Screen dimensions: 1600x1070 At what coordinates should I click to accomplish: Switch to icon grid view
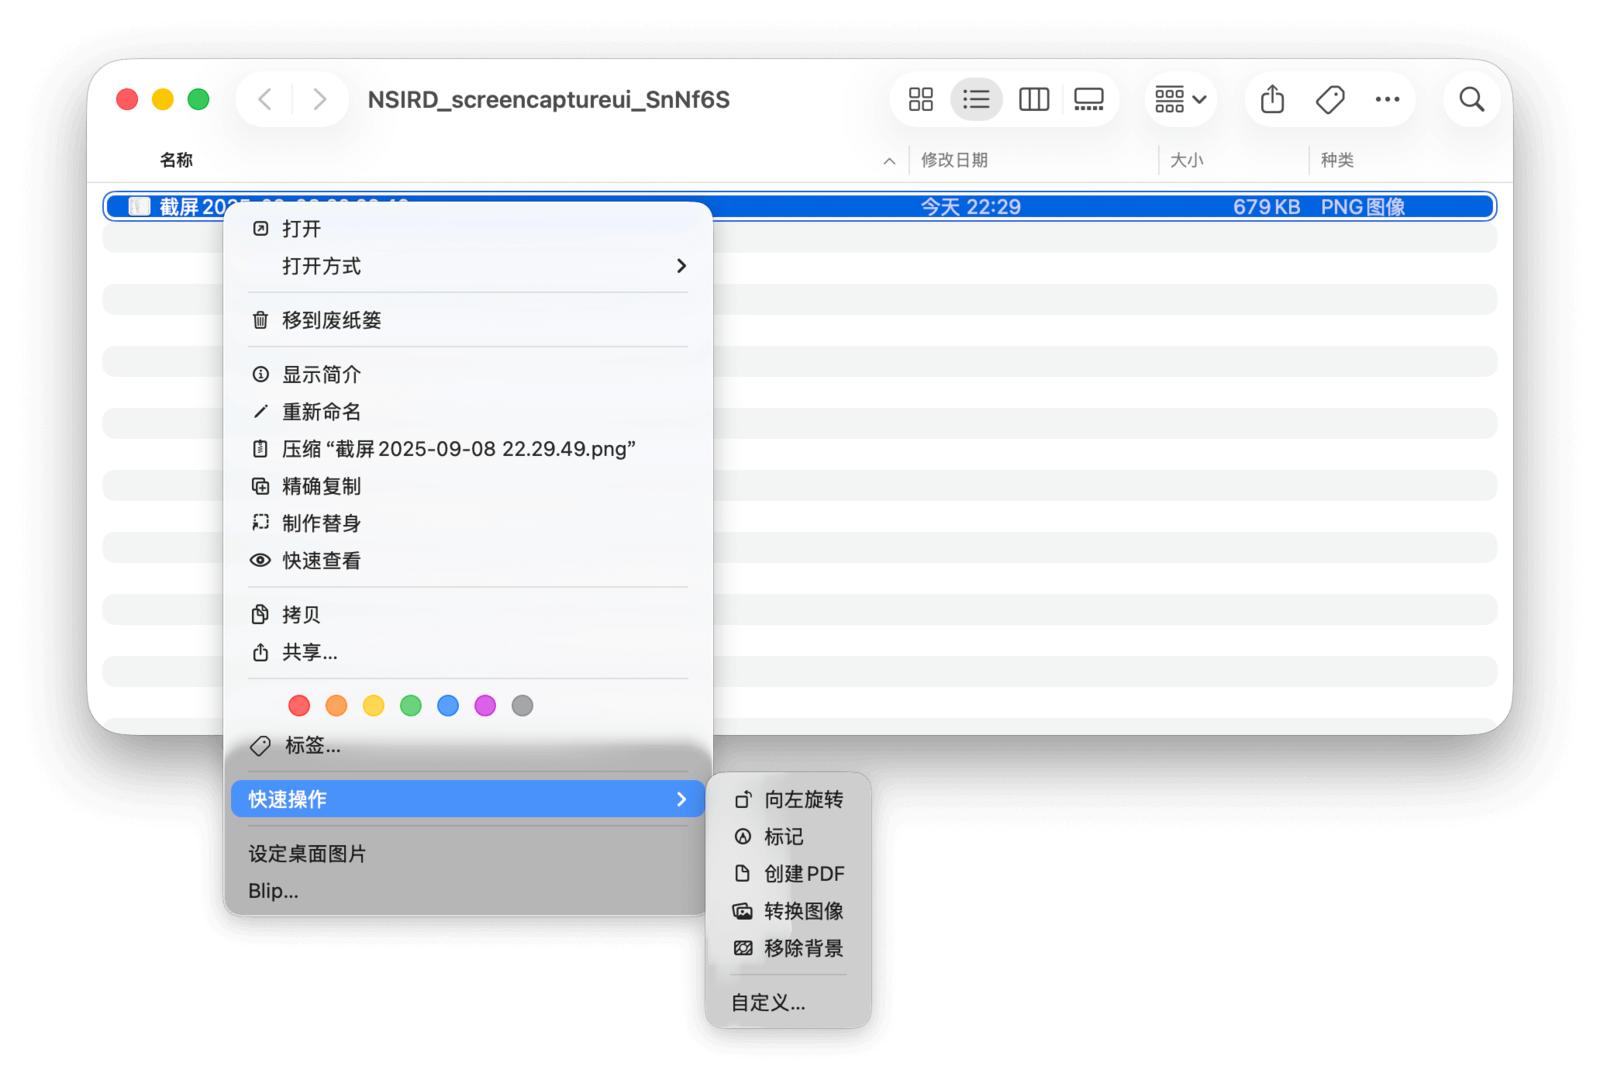pos(920,99)
